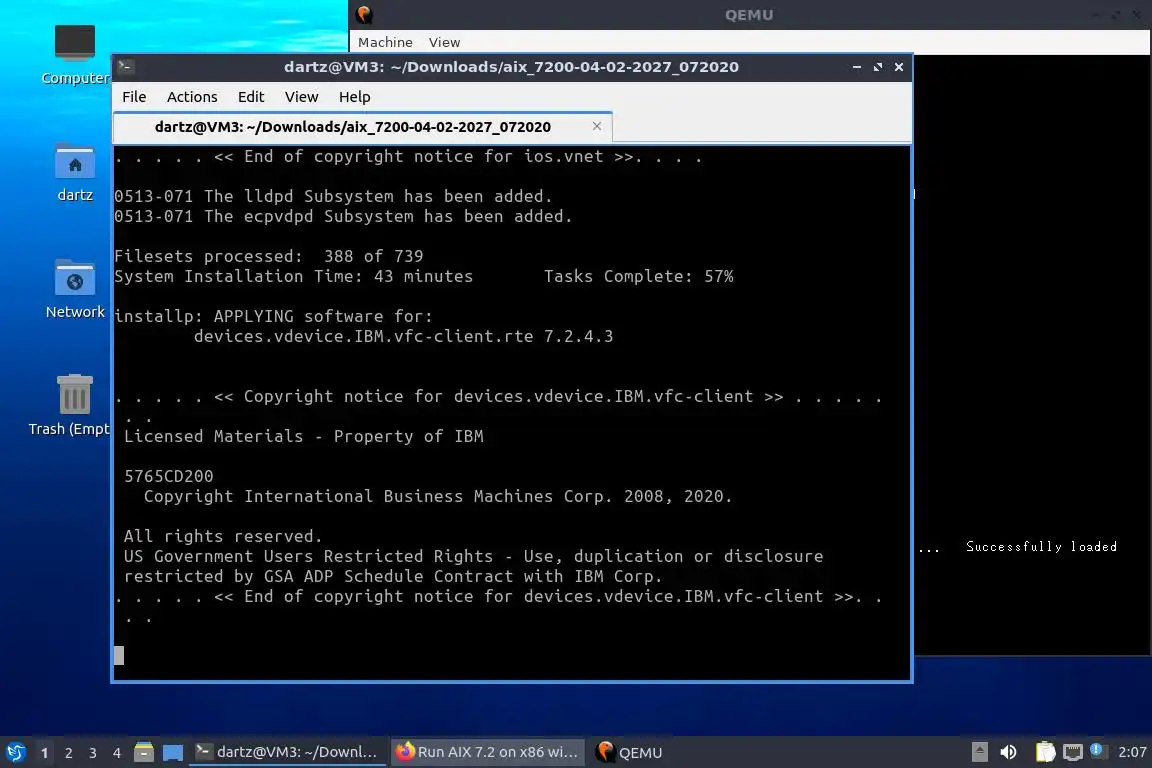Click 'installp: APPLYING software for:' line
This screenshot has height=768, width=1152.
273,317
